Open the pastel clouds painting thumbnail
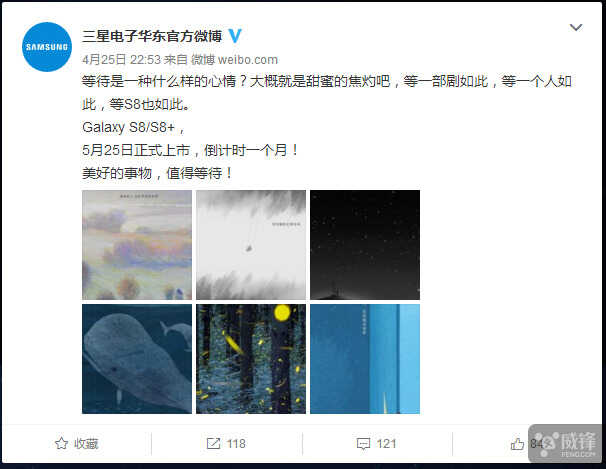The width and height of the screenshot is (606, 469). click(x=137, y=245)
